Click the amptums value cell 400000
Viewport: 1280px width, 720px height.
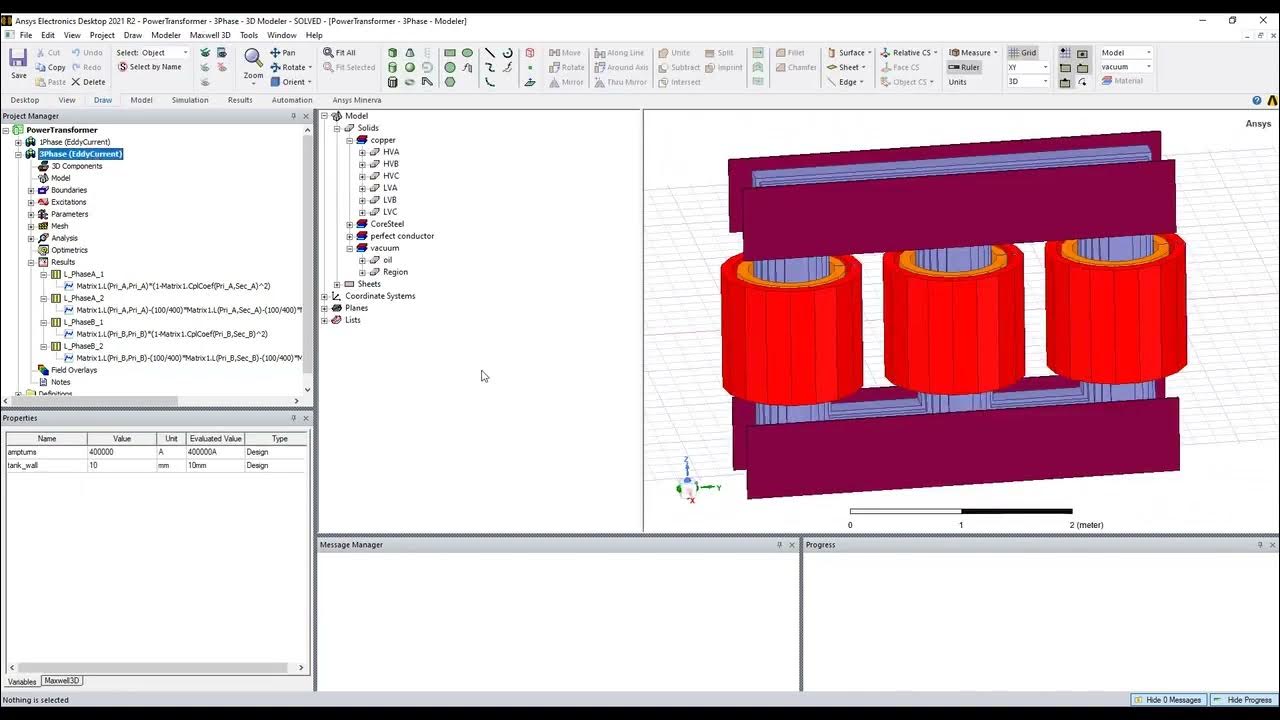(x=122, y=452)
